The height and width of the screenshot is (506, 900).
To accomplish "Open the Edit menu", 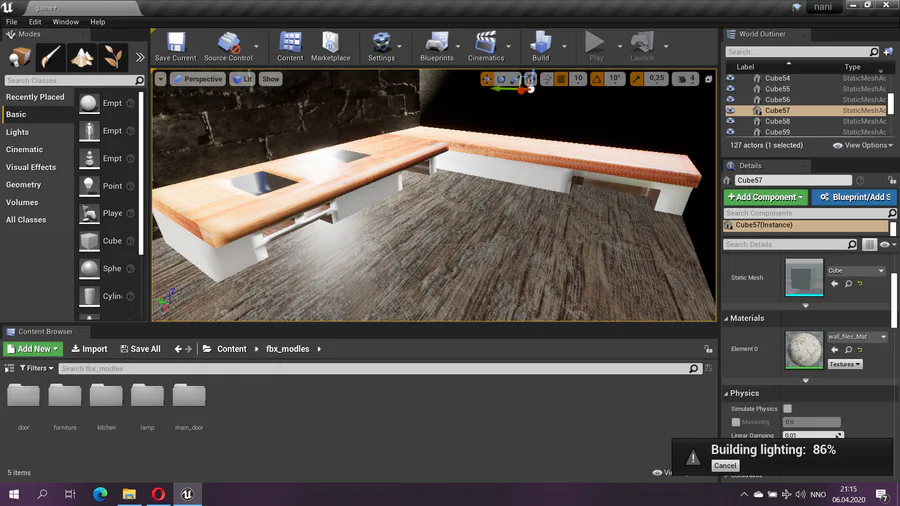I will [35, 22].
